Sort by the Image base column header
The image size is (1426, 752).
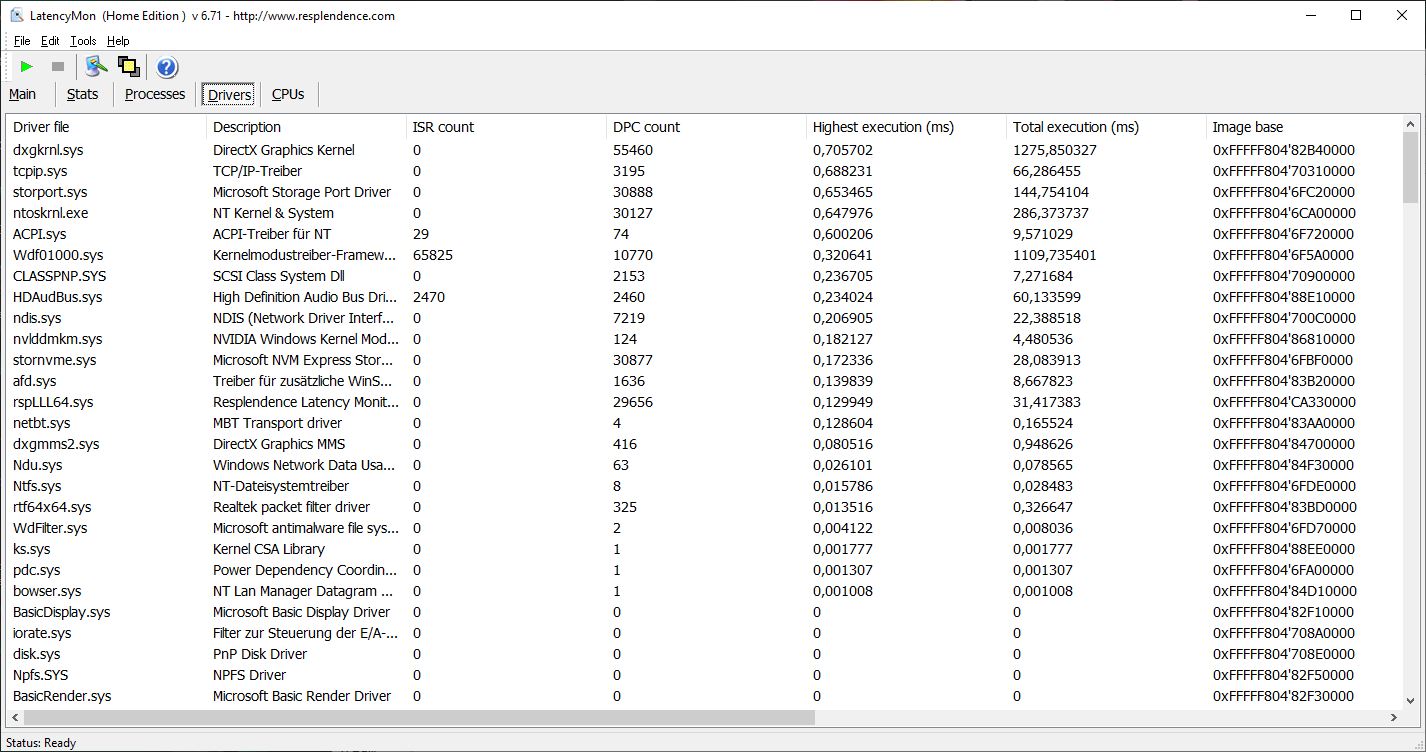click(1304, 127)
